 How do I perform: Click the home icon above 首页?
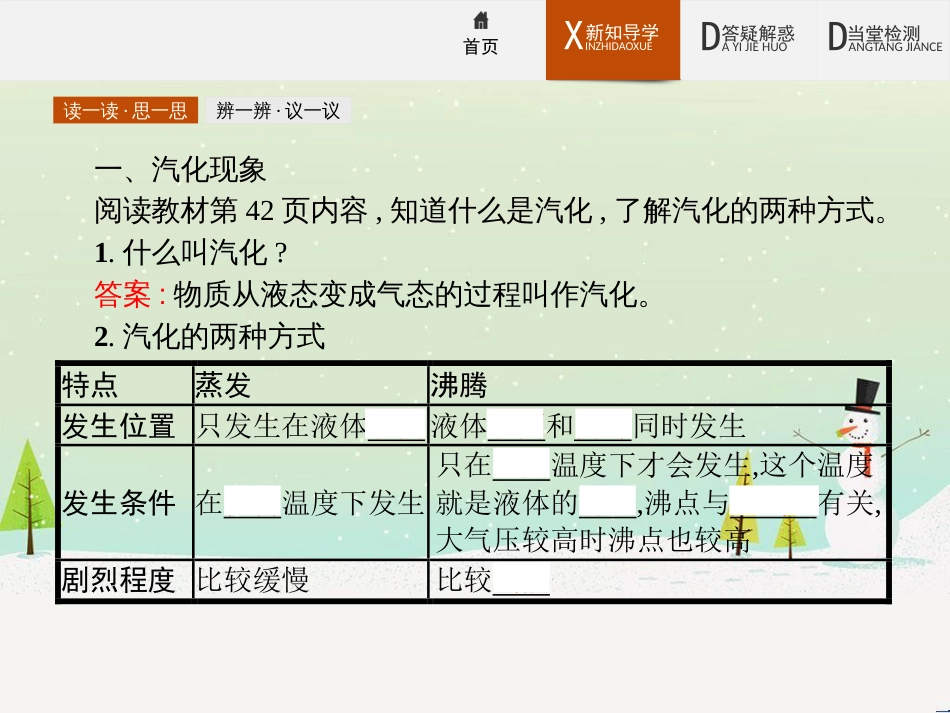click(x=480, y=21)
